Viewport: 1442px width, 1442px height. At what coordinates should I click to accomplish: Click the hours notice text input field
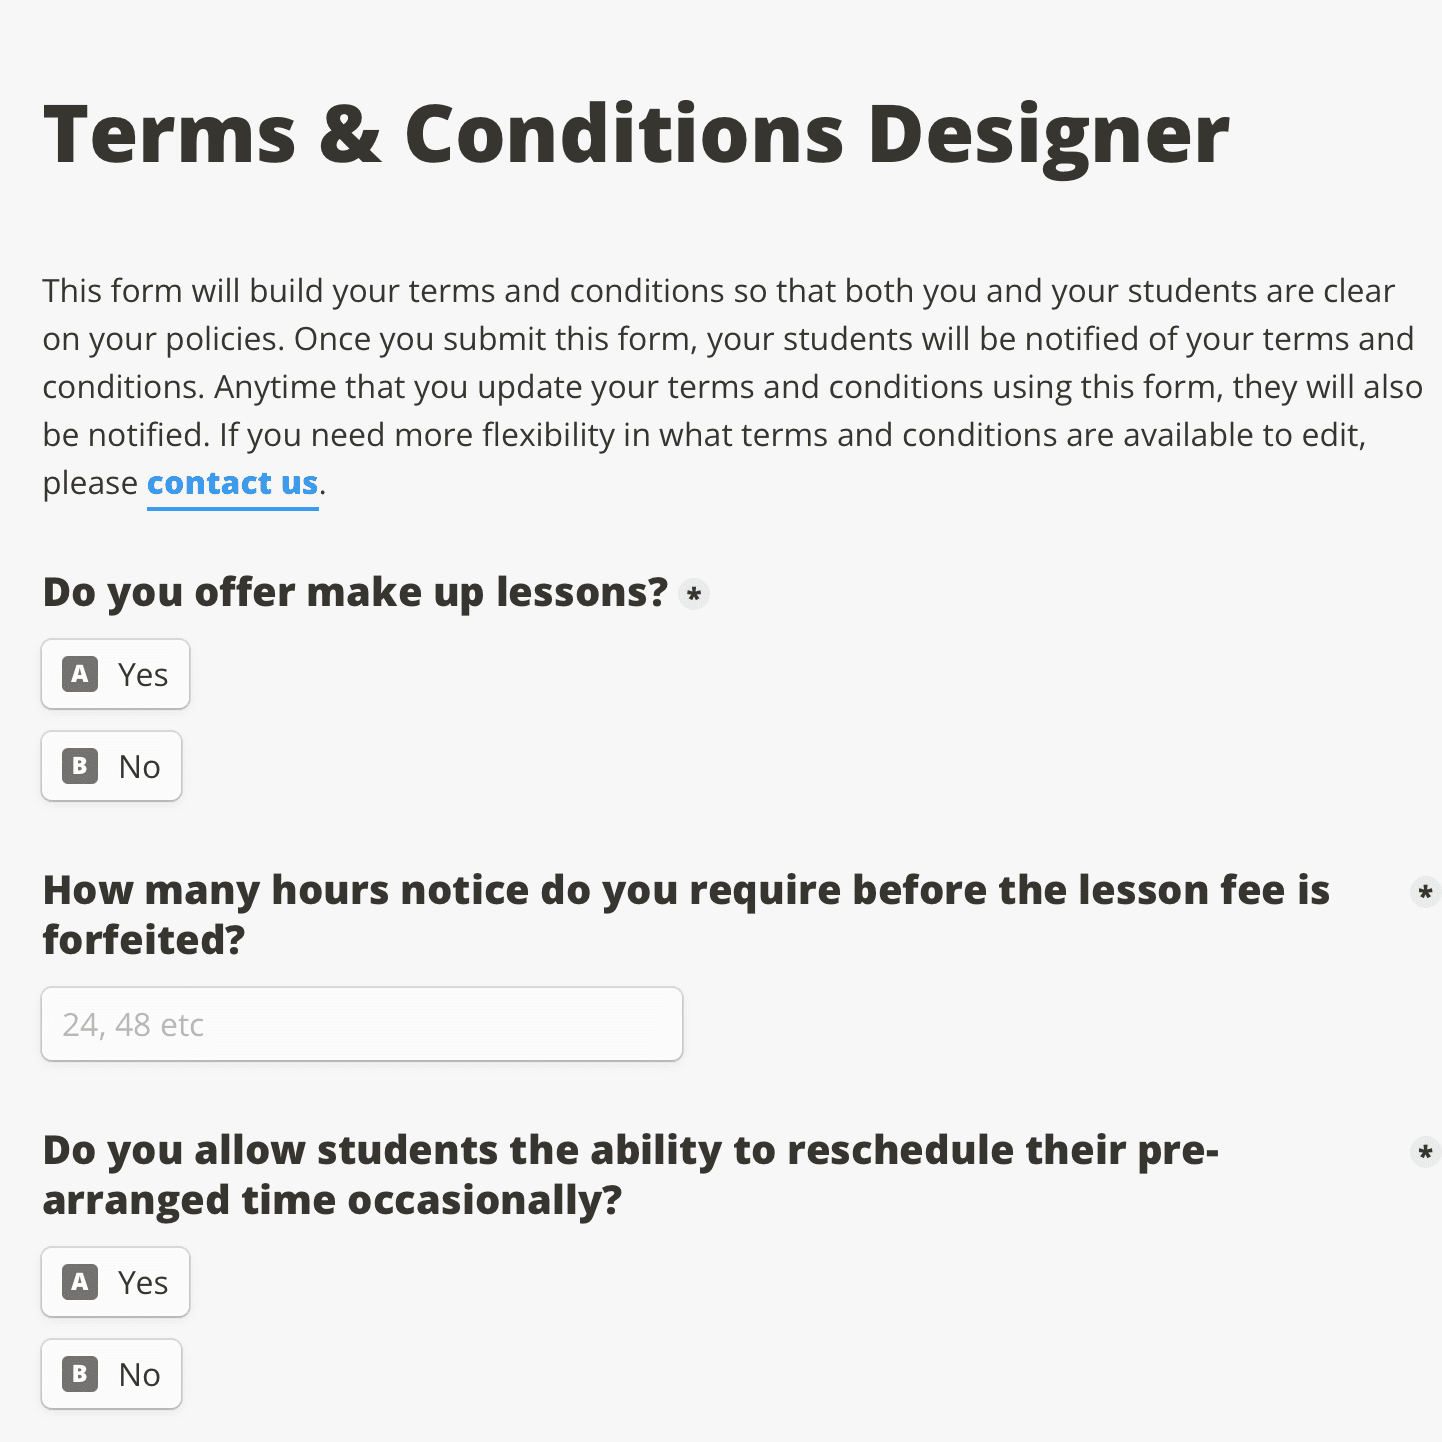(x=361, y=1024)
